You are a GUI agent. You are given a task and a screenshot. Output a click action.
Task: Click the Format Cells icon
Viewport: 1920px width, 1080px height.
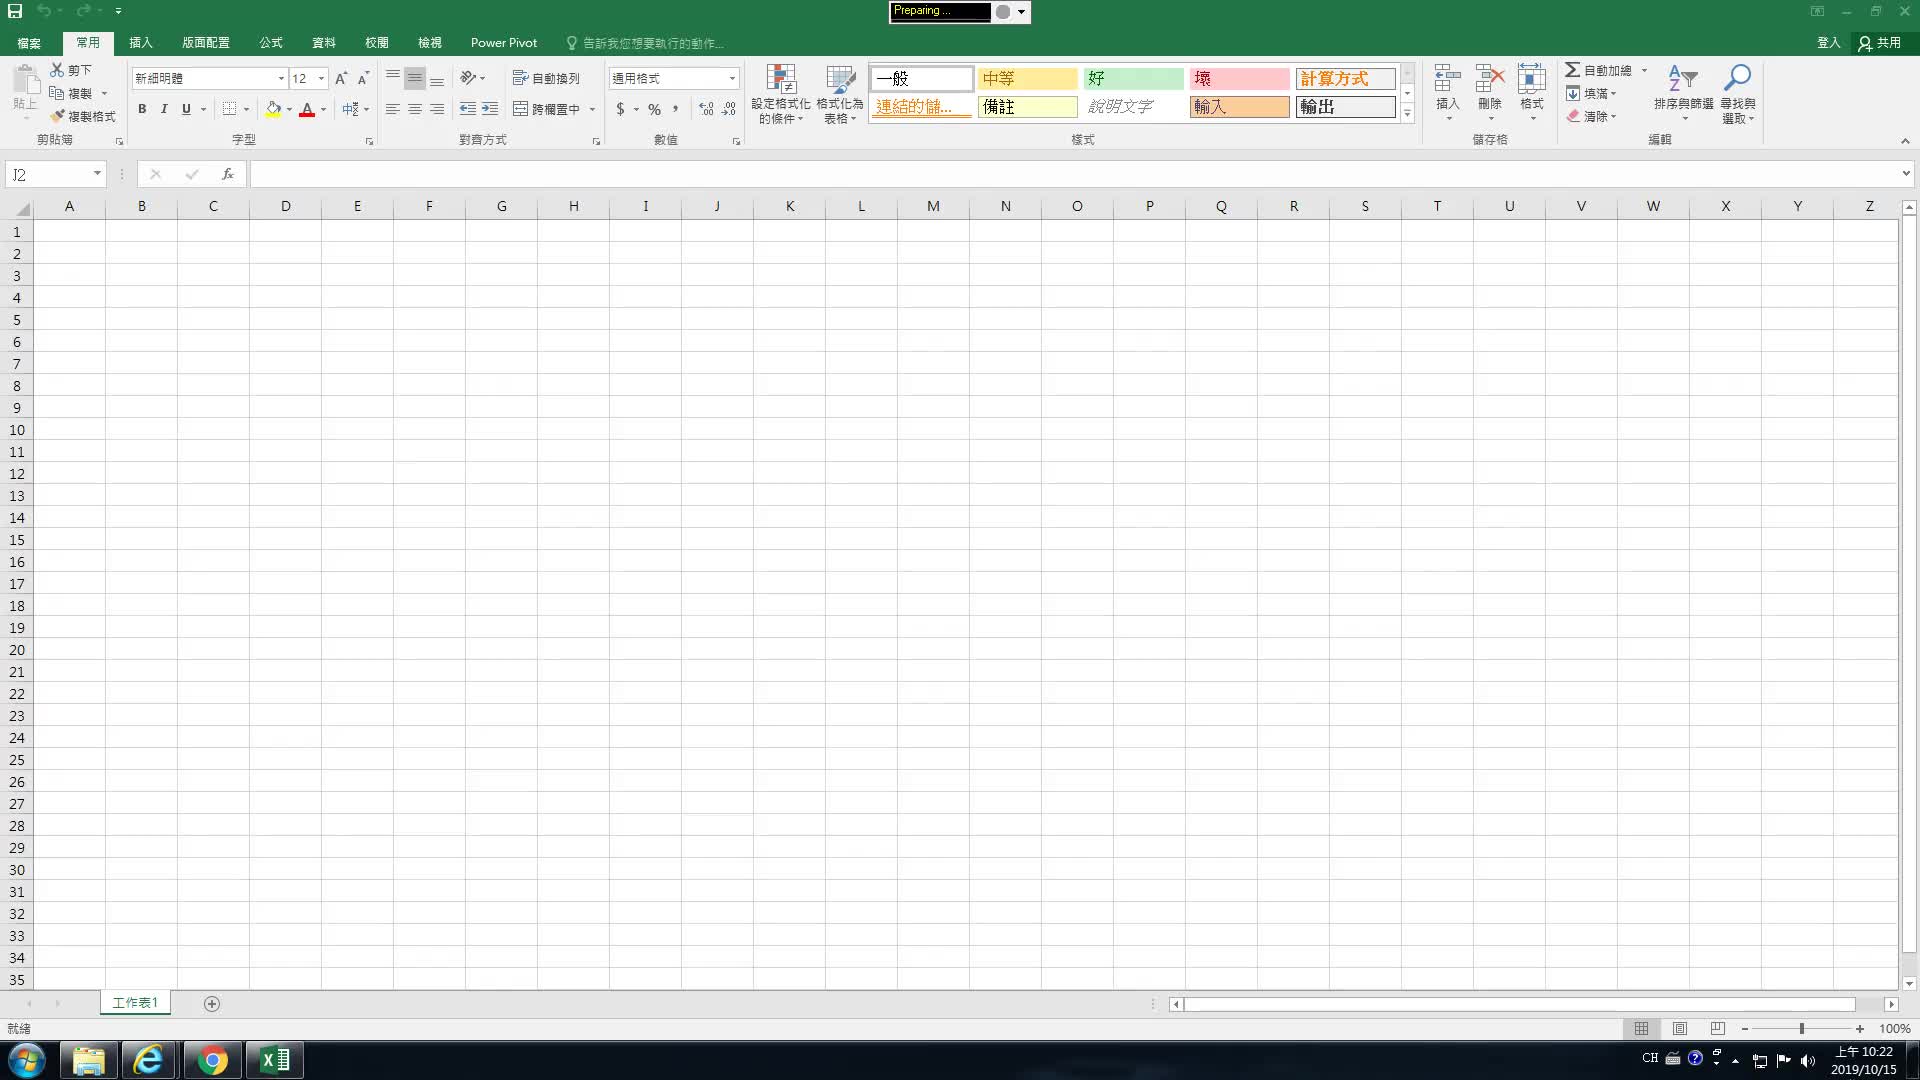tap(1531, 79)
